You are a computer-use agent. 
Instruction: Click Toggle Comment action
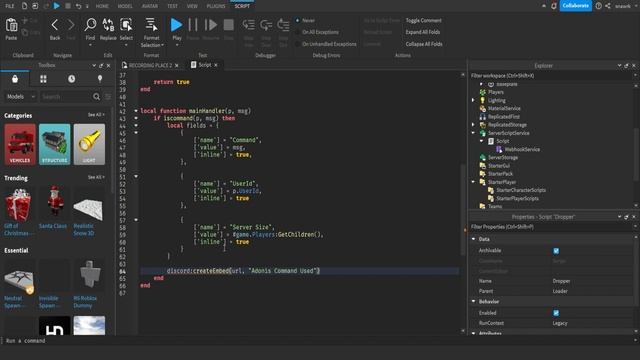423,20
